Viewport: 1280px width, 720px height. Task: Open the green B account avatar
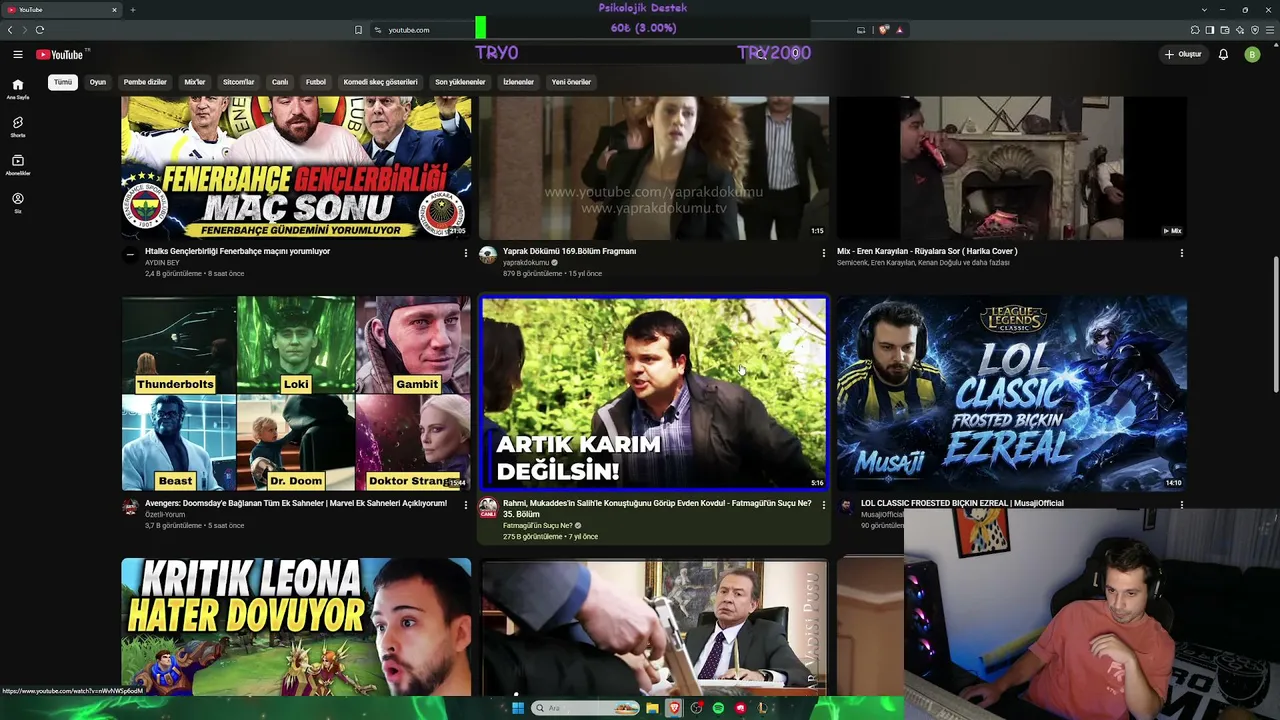coord(1252,54)
